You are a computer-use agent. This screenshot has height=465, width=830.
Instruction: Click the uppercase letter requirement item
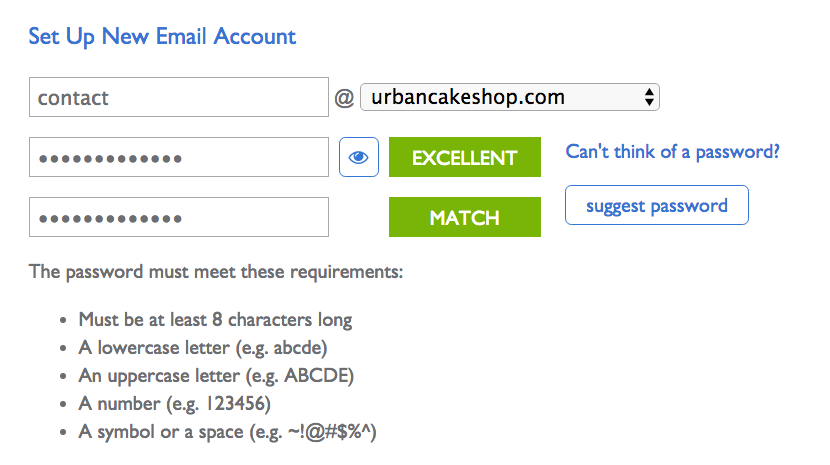216,376
